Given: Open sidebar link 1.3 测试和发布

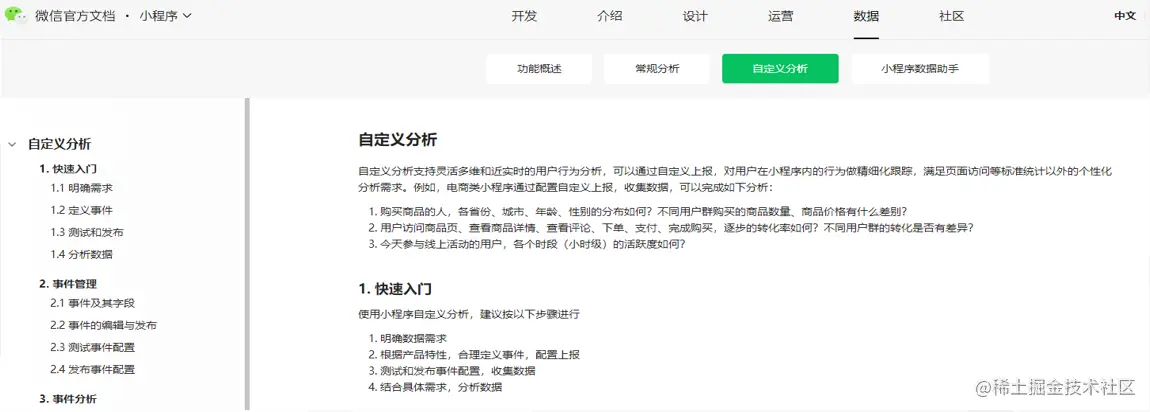Looking at the screenshot, I should (x=87, y=232).
